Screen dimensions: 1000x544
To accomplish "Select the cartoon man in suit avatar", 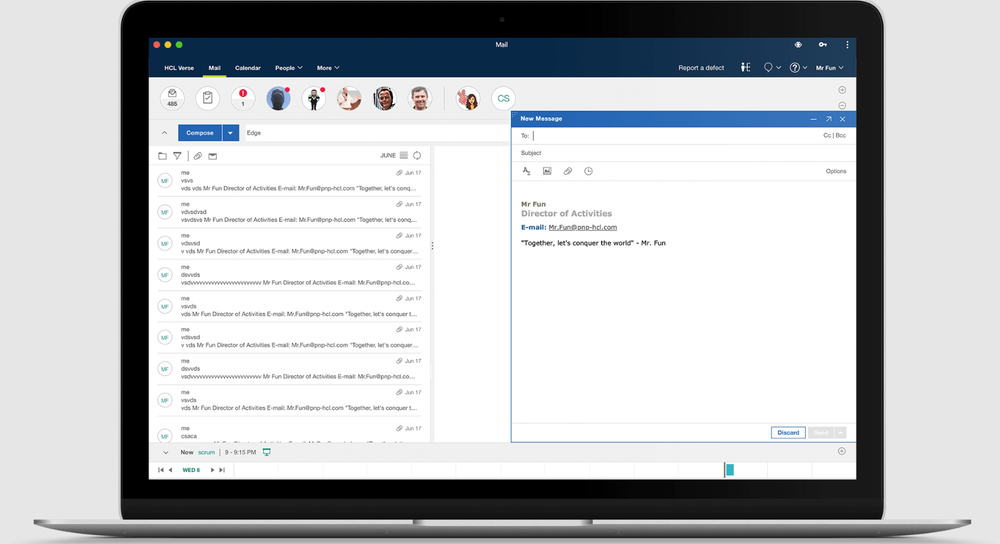I will pyautogui.click(x=314, y=98).
